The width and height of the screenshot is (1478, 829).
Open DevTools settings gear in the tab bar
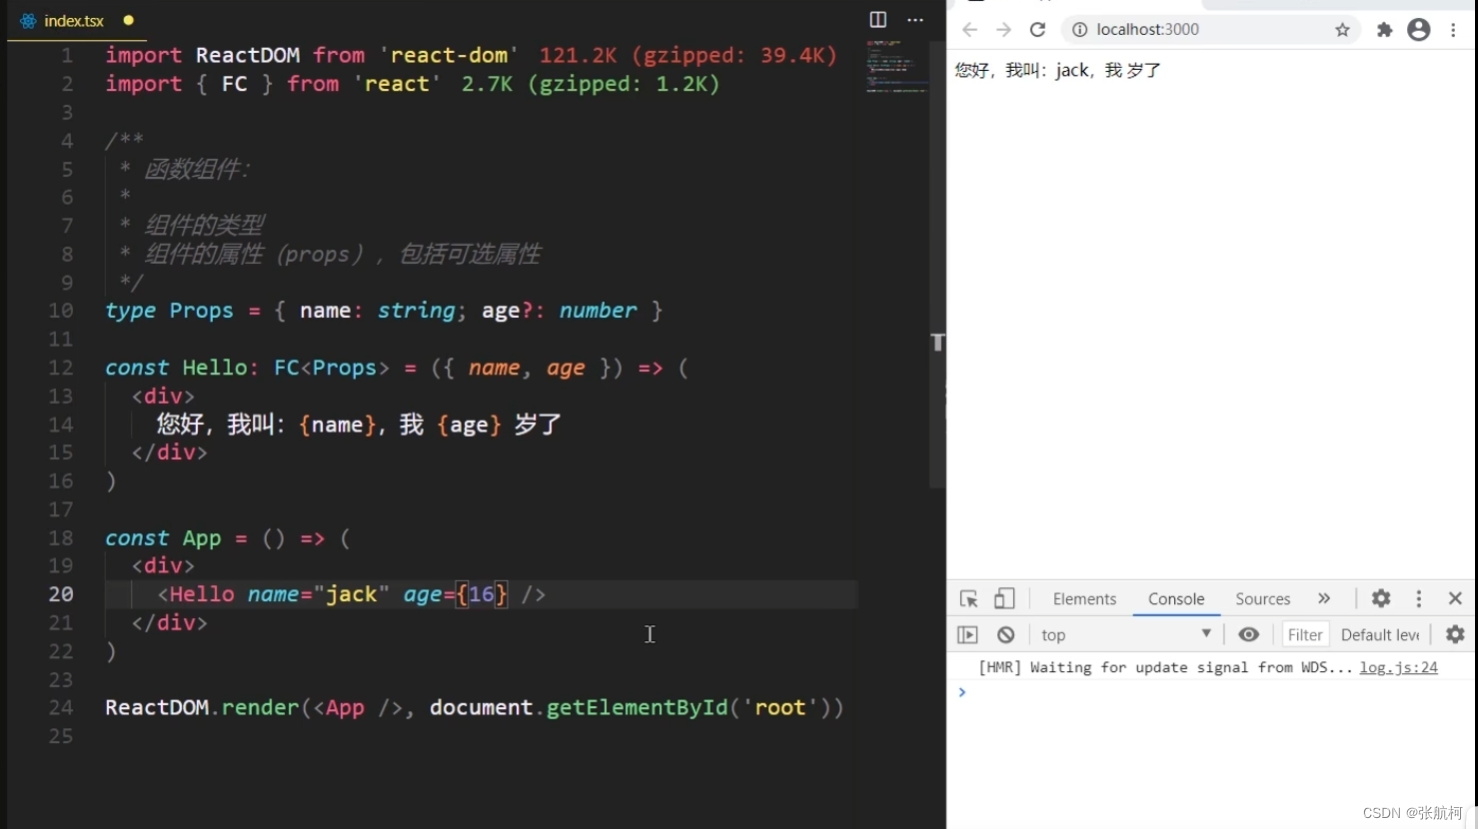[x=1381, y=598]
